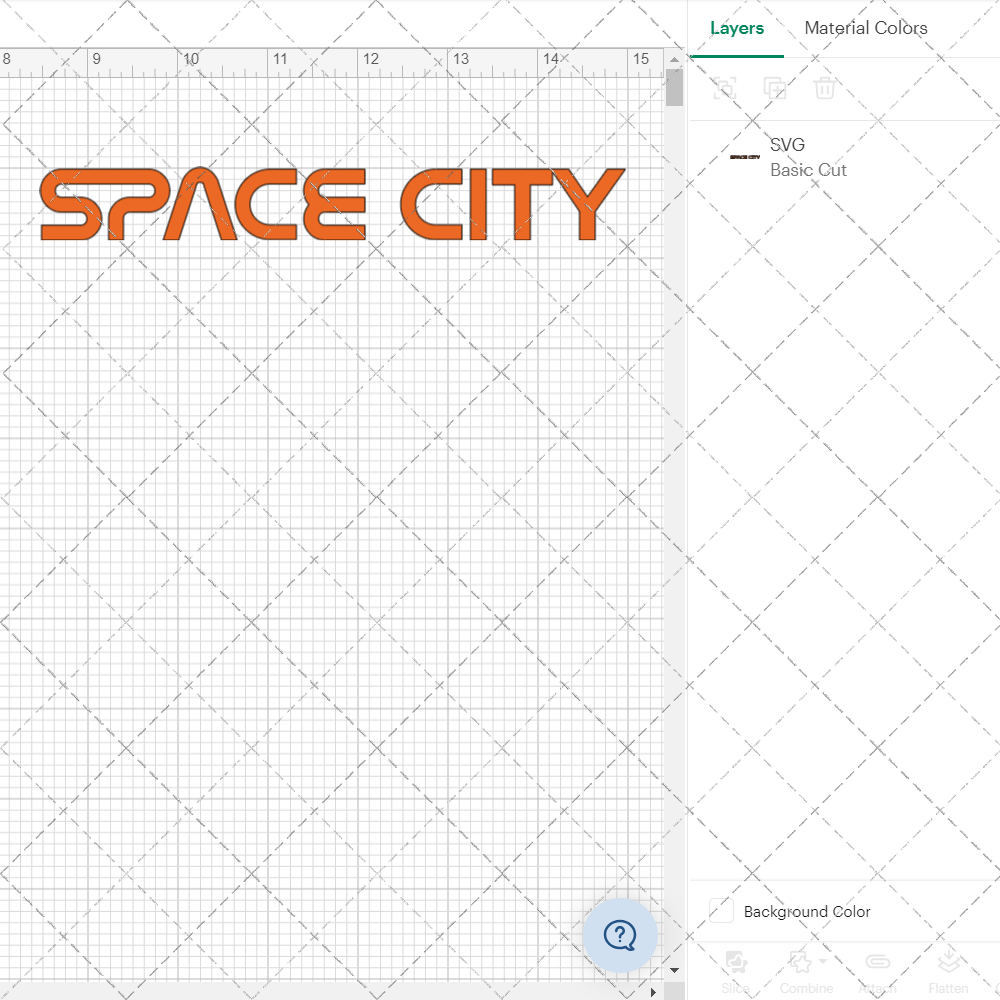
Task: Click the vertical scrollbar thumb
Action: coord(674,87)
